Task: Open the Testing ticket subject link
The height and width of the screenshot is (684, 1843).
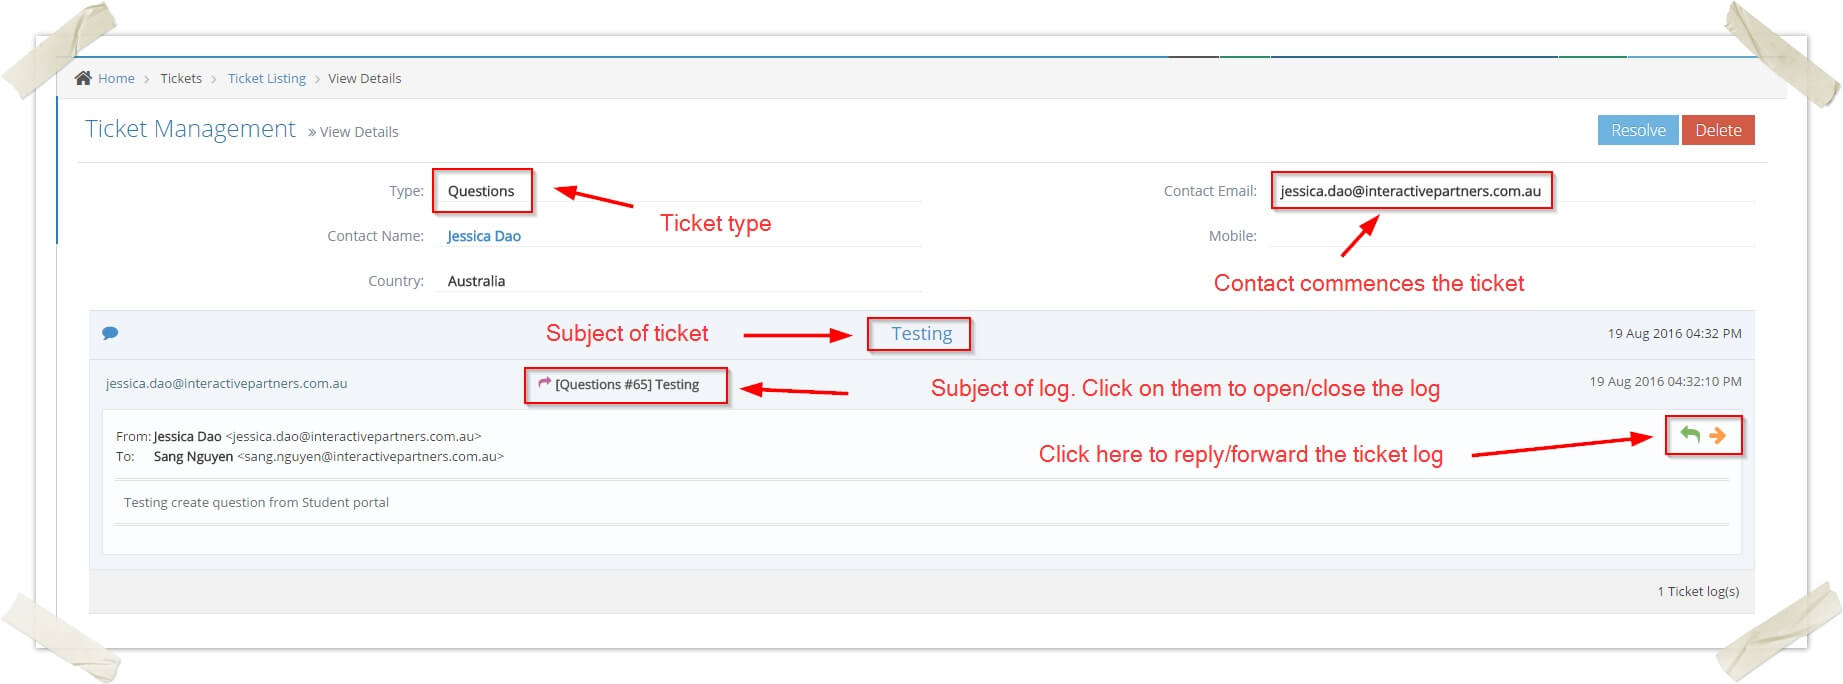Action: point(921,333)
